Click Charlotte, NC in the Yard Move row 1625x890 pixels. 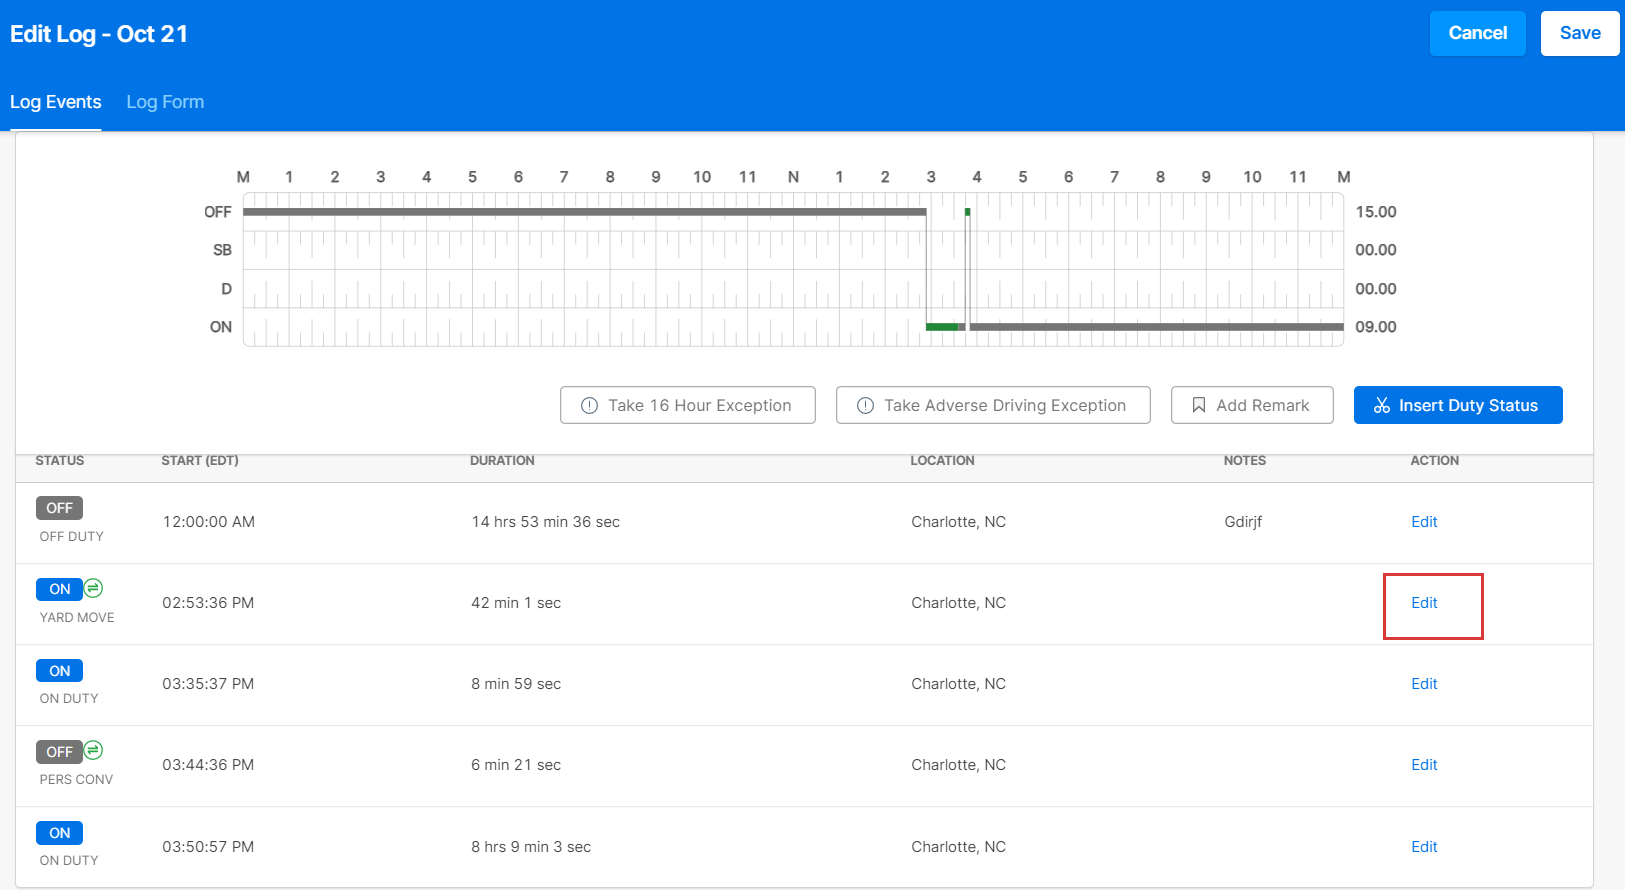tap(959, 603)
